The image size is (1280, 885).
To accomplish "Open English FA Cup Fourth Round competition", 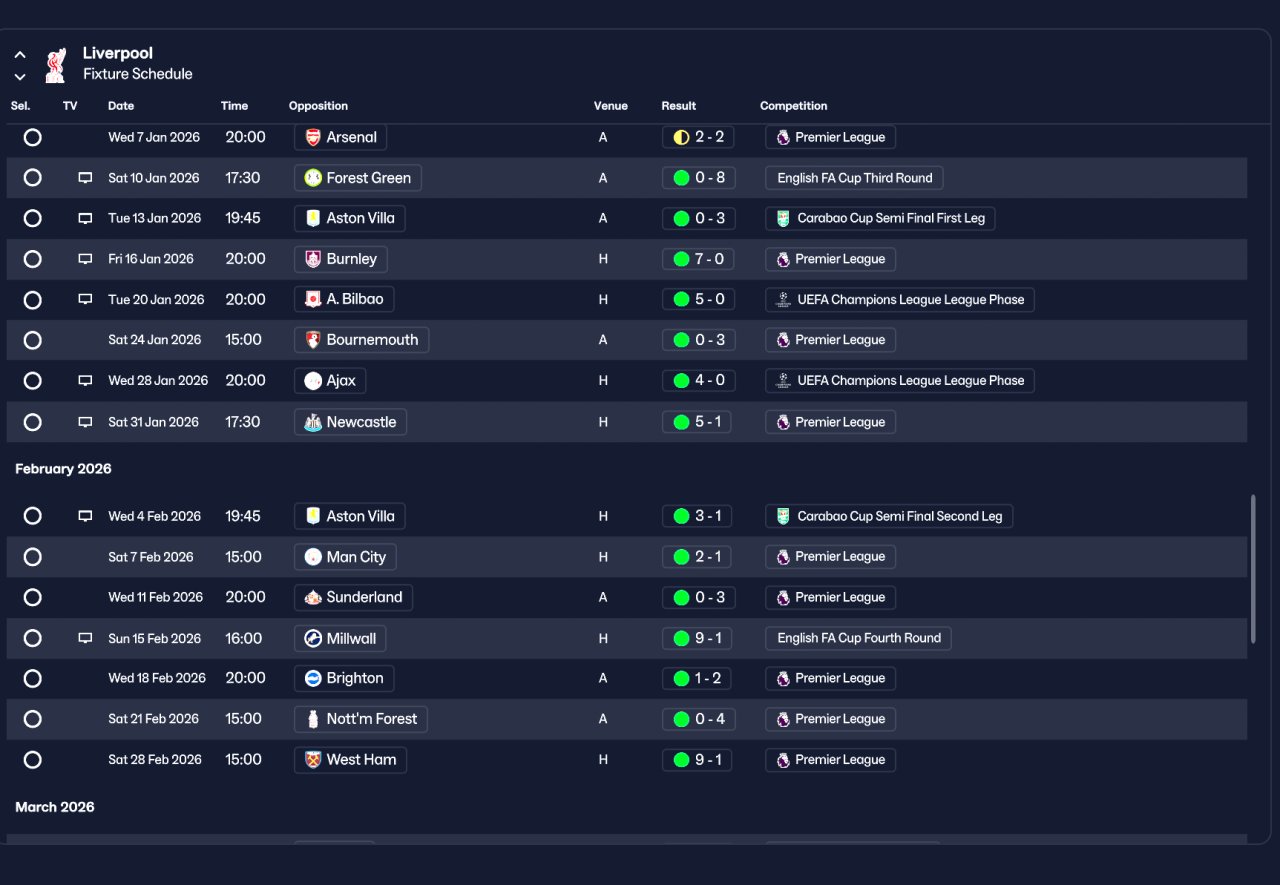I will (858, 638).
